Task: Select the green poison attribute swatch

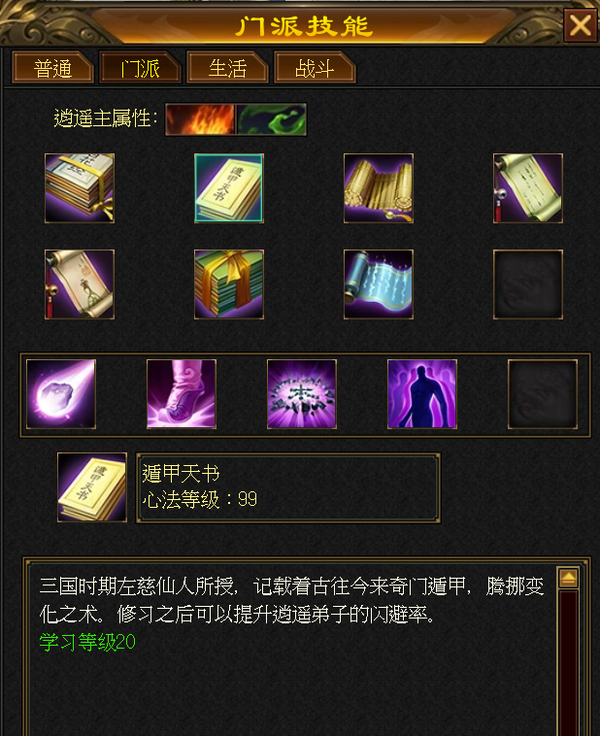Action: (271, 119)
